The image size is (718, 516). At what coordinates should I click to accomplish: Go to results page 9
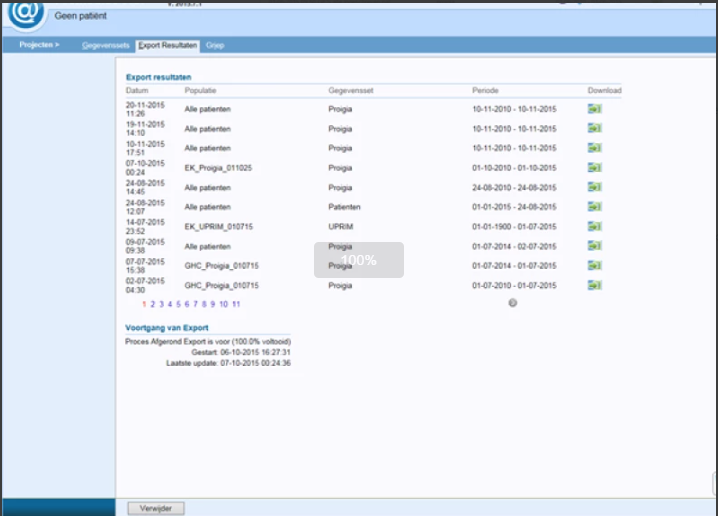[x=212, y=304]
